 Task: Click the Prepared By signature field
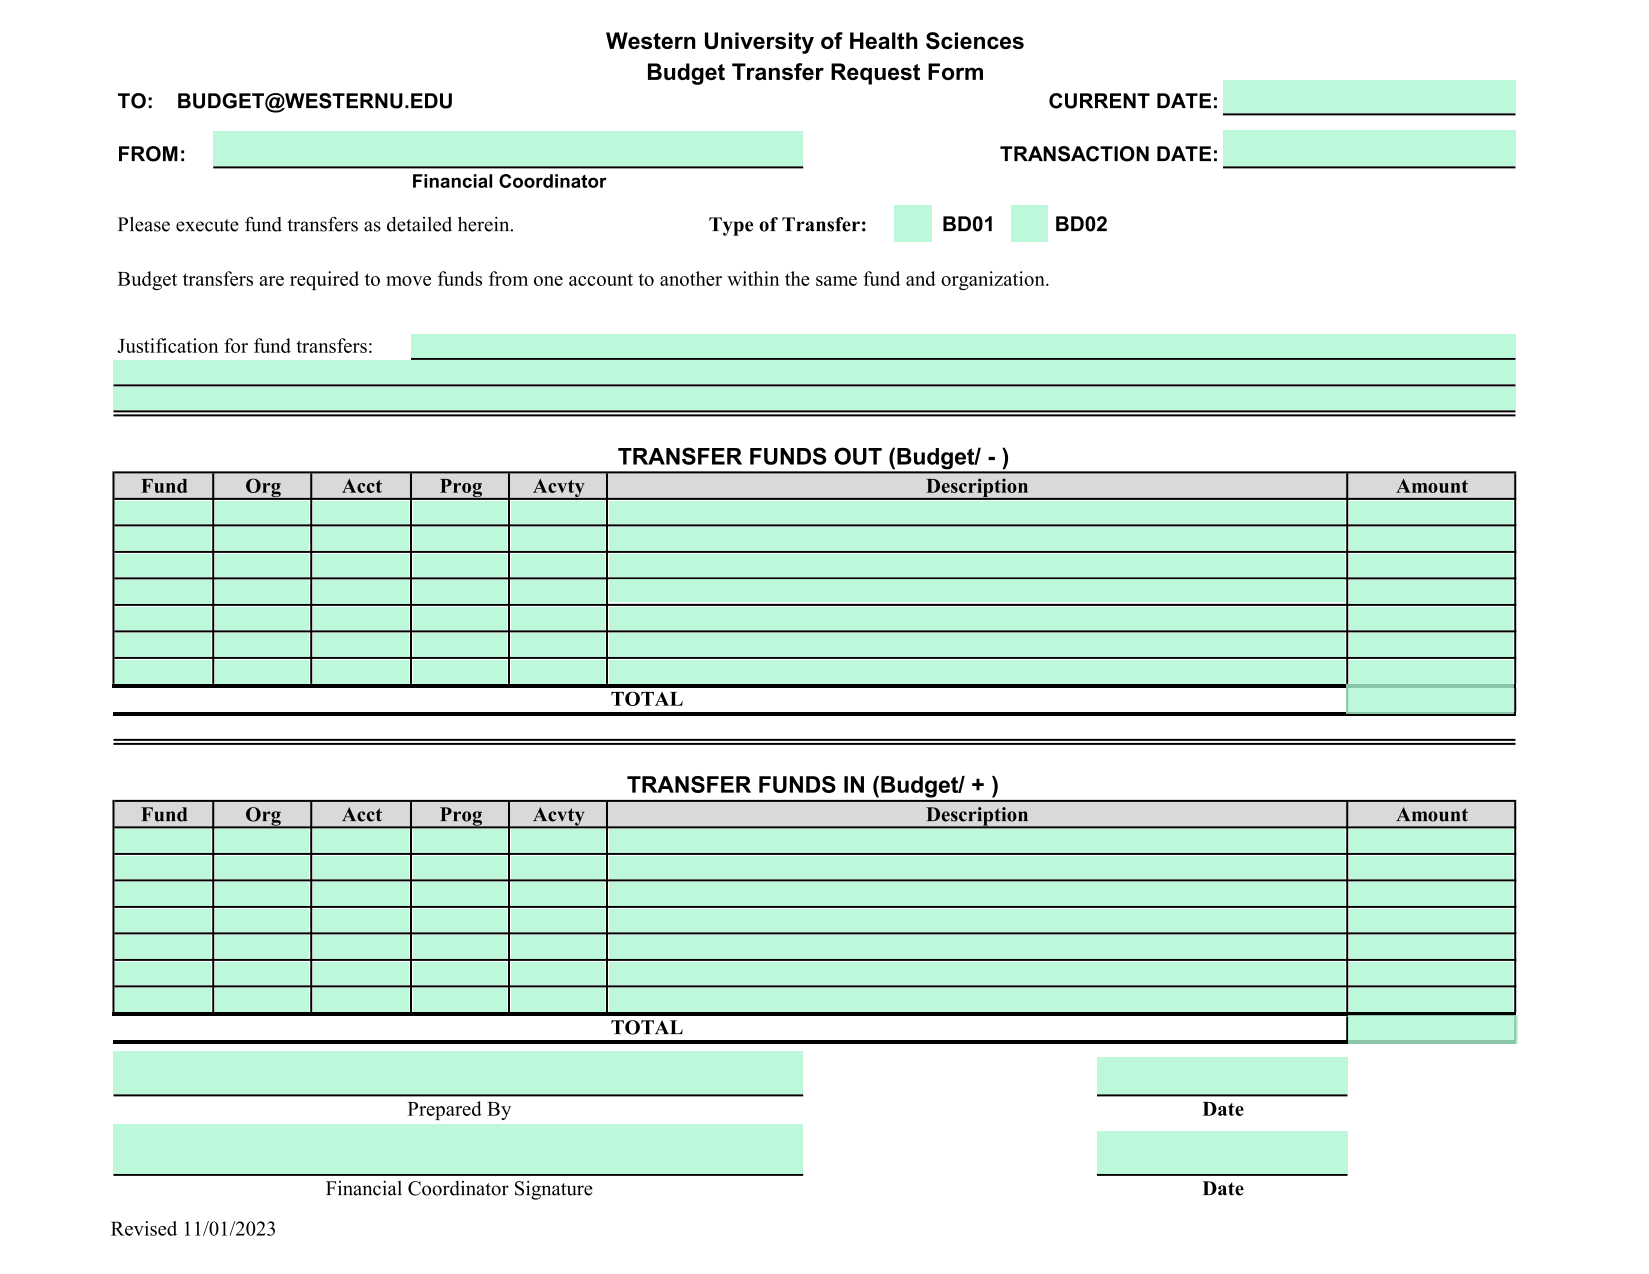458,1073
